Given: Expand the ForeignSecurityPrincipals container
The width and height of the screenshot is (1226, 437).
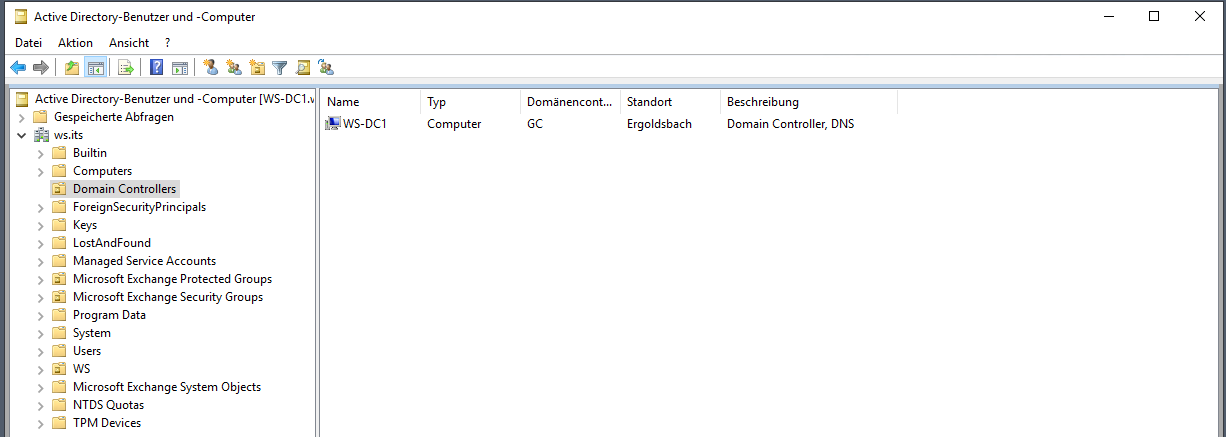Looking at the screenshot, I should pos(40,207).
